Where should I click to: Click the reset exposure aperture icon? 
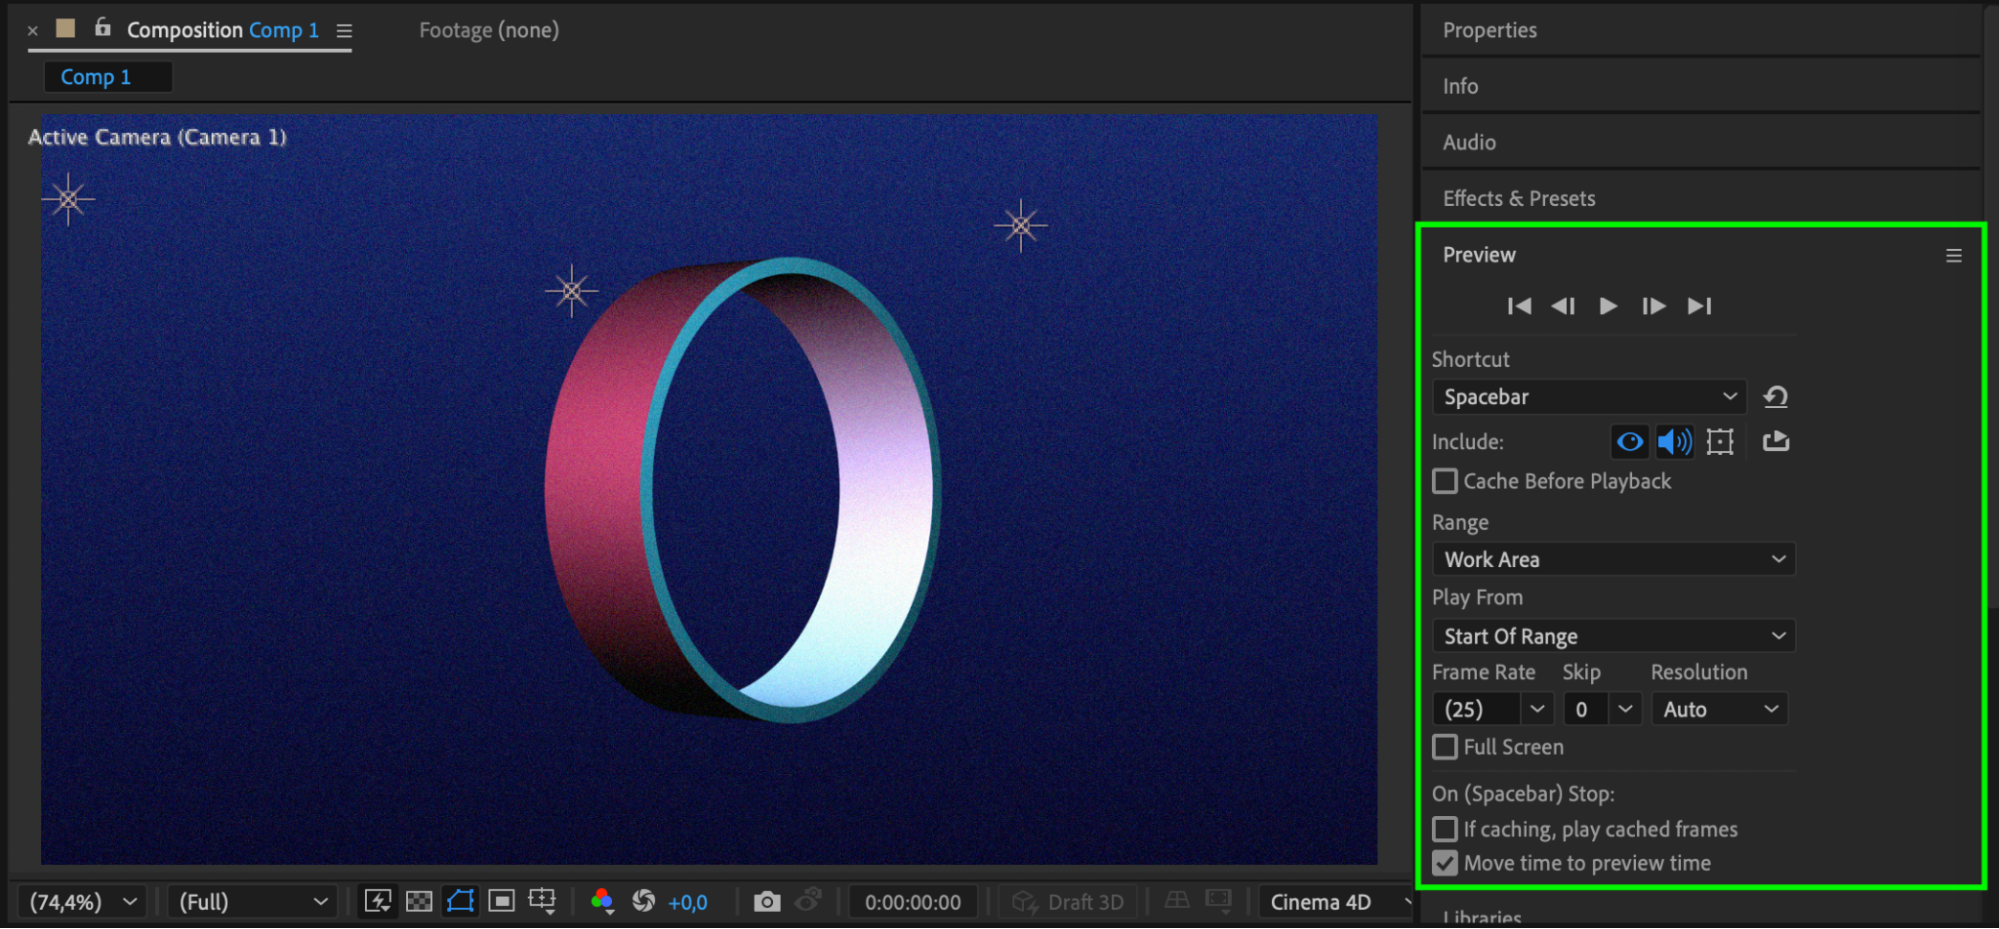pyautogui.click(x=644, y=902)
